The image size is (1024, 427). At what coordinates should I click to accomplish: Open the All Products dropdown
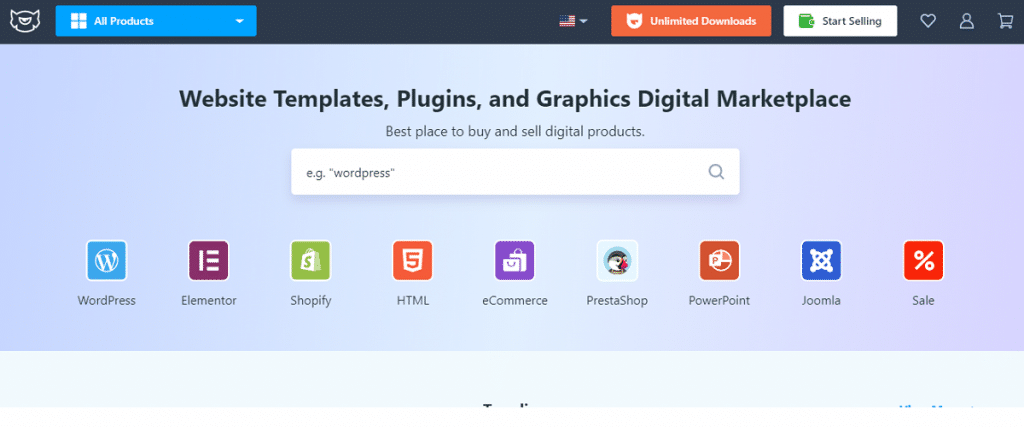coord(156,21)
